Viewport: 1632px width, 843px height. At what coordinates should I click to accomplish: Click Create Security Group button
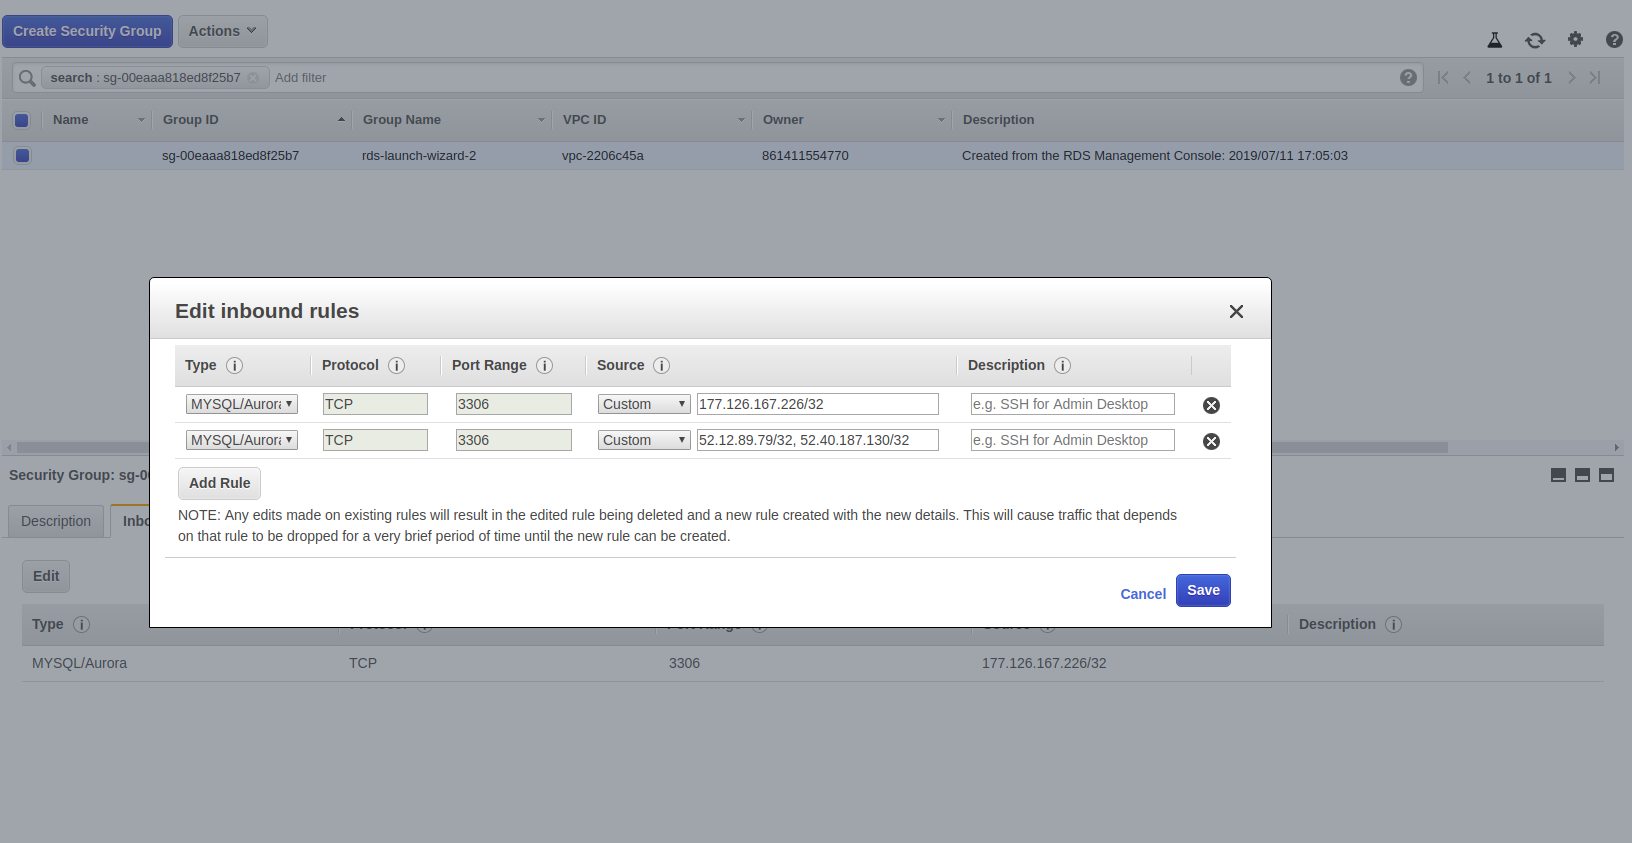pyautogui.click(x=87, y=31)
